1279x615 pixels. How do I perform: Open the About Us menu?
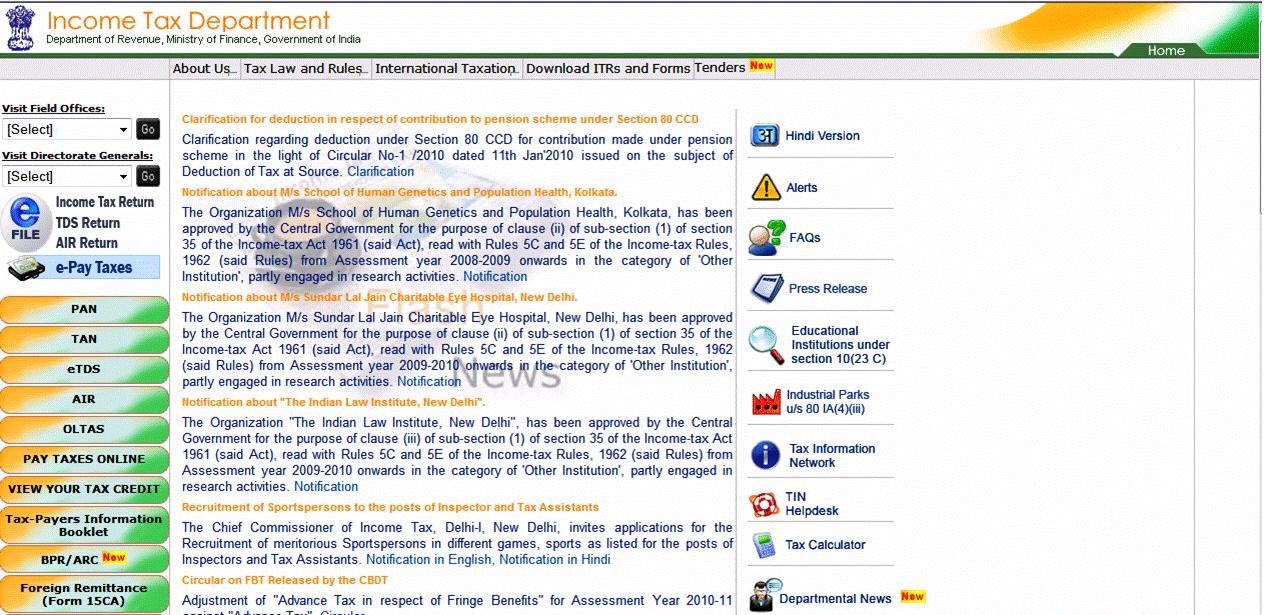(x=205, y=68)
